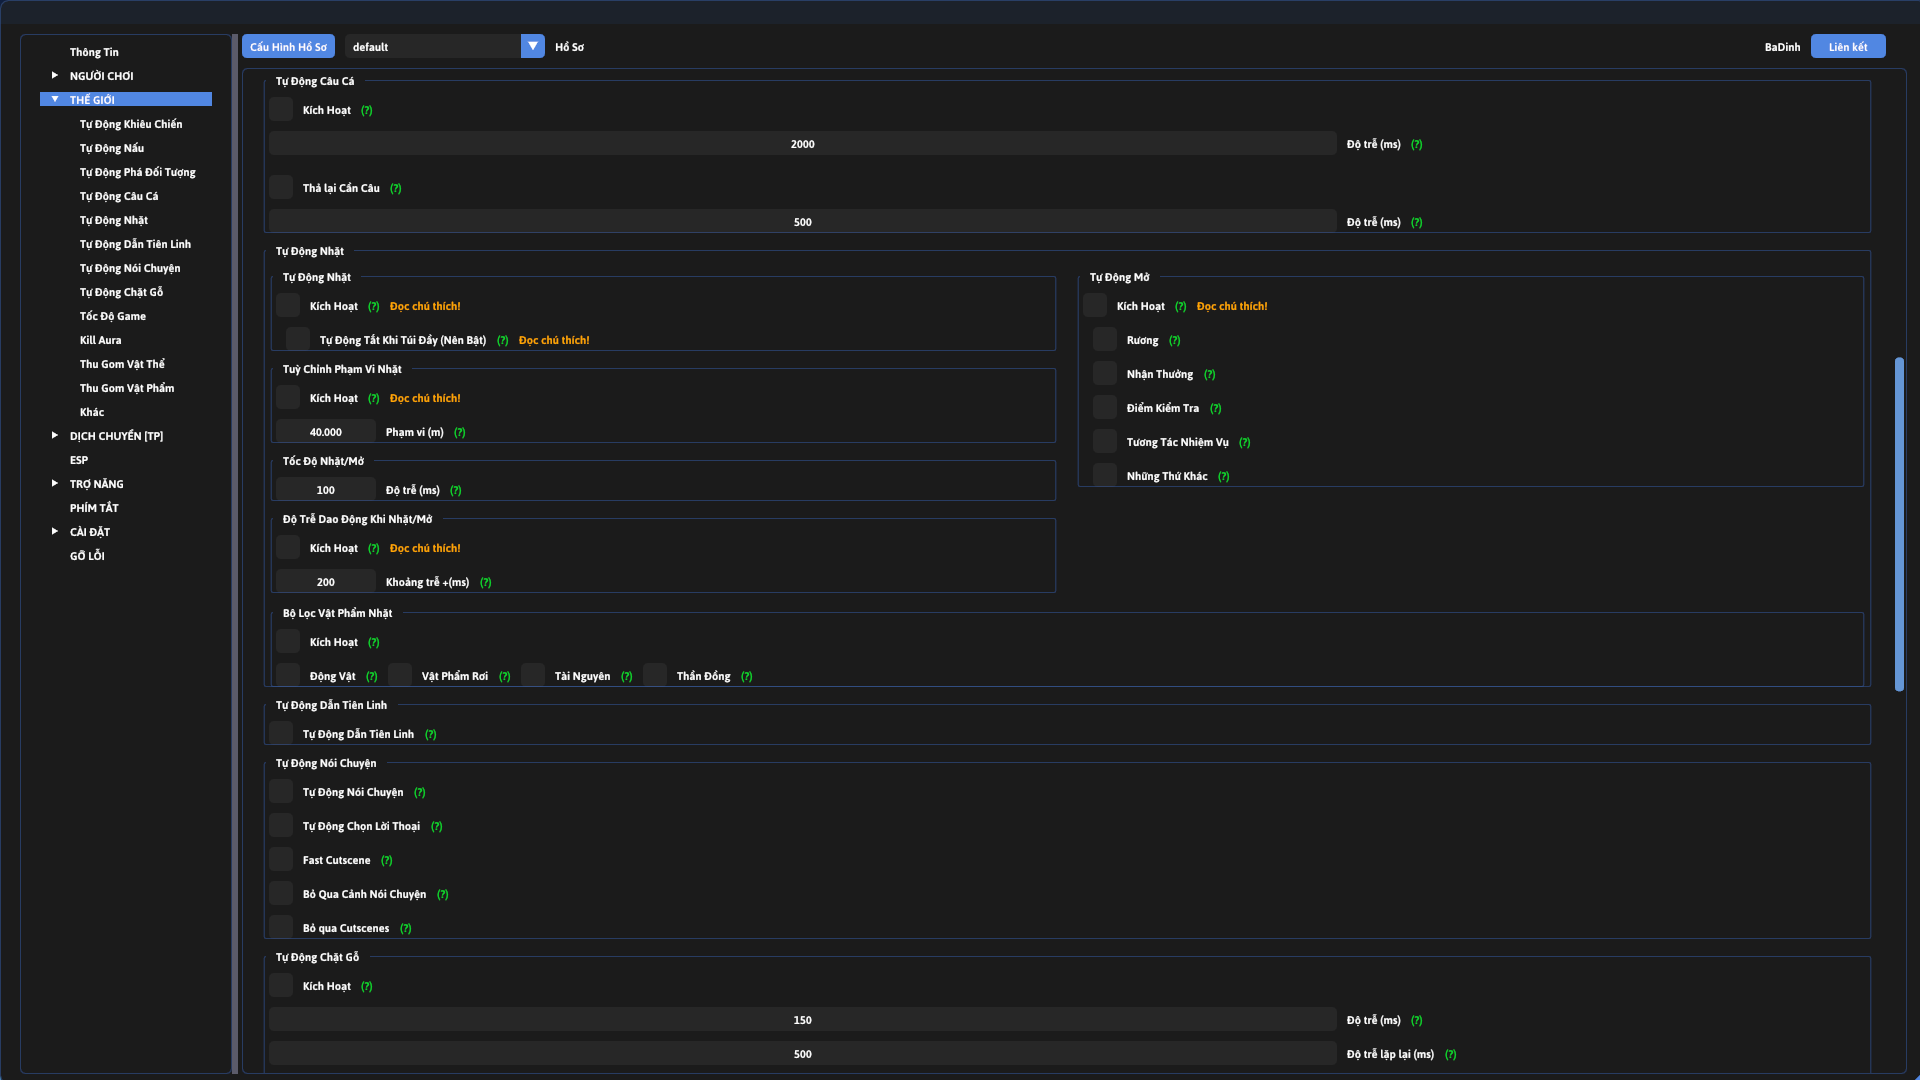Enable Kích Hoạt under Tự Động Câu Cá
This screenshot has height=1080, width=1920.
click(281, 110)
